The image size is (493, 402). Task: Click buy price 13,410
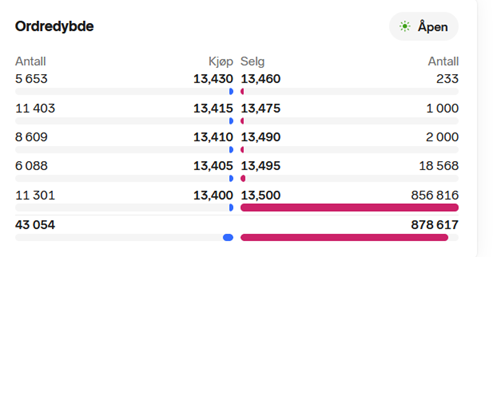pos(213,137)
